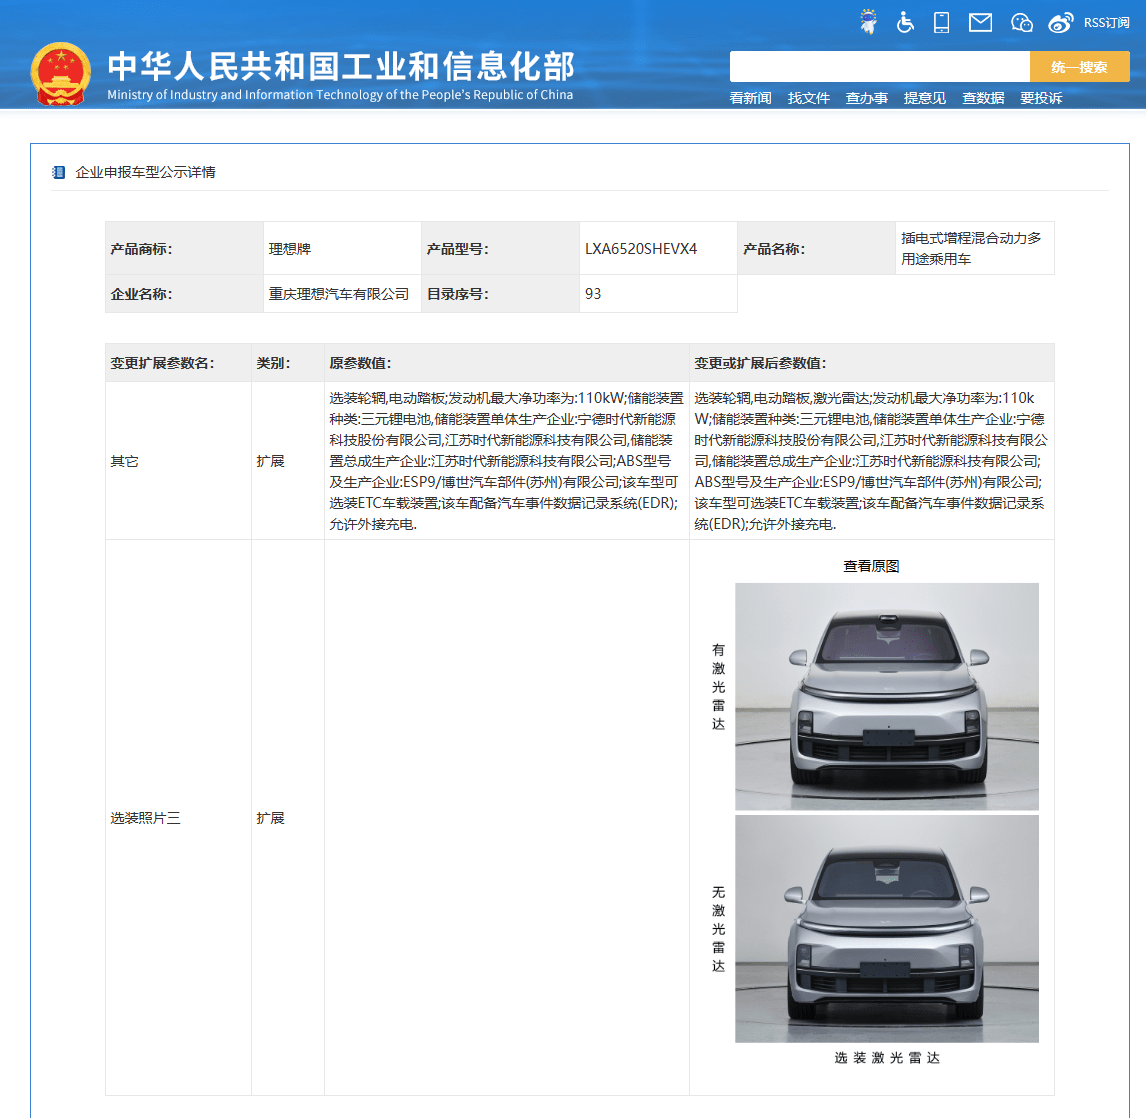This screenshot has height=1118, width=1146.
Task: Click the 产品名称 label cell
Action: tap(816, 248)
